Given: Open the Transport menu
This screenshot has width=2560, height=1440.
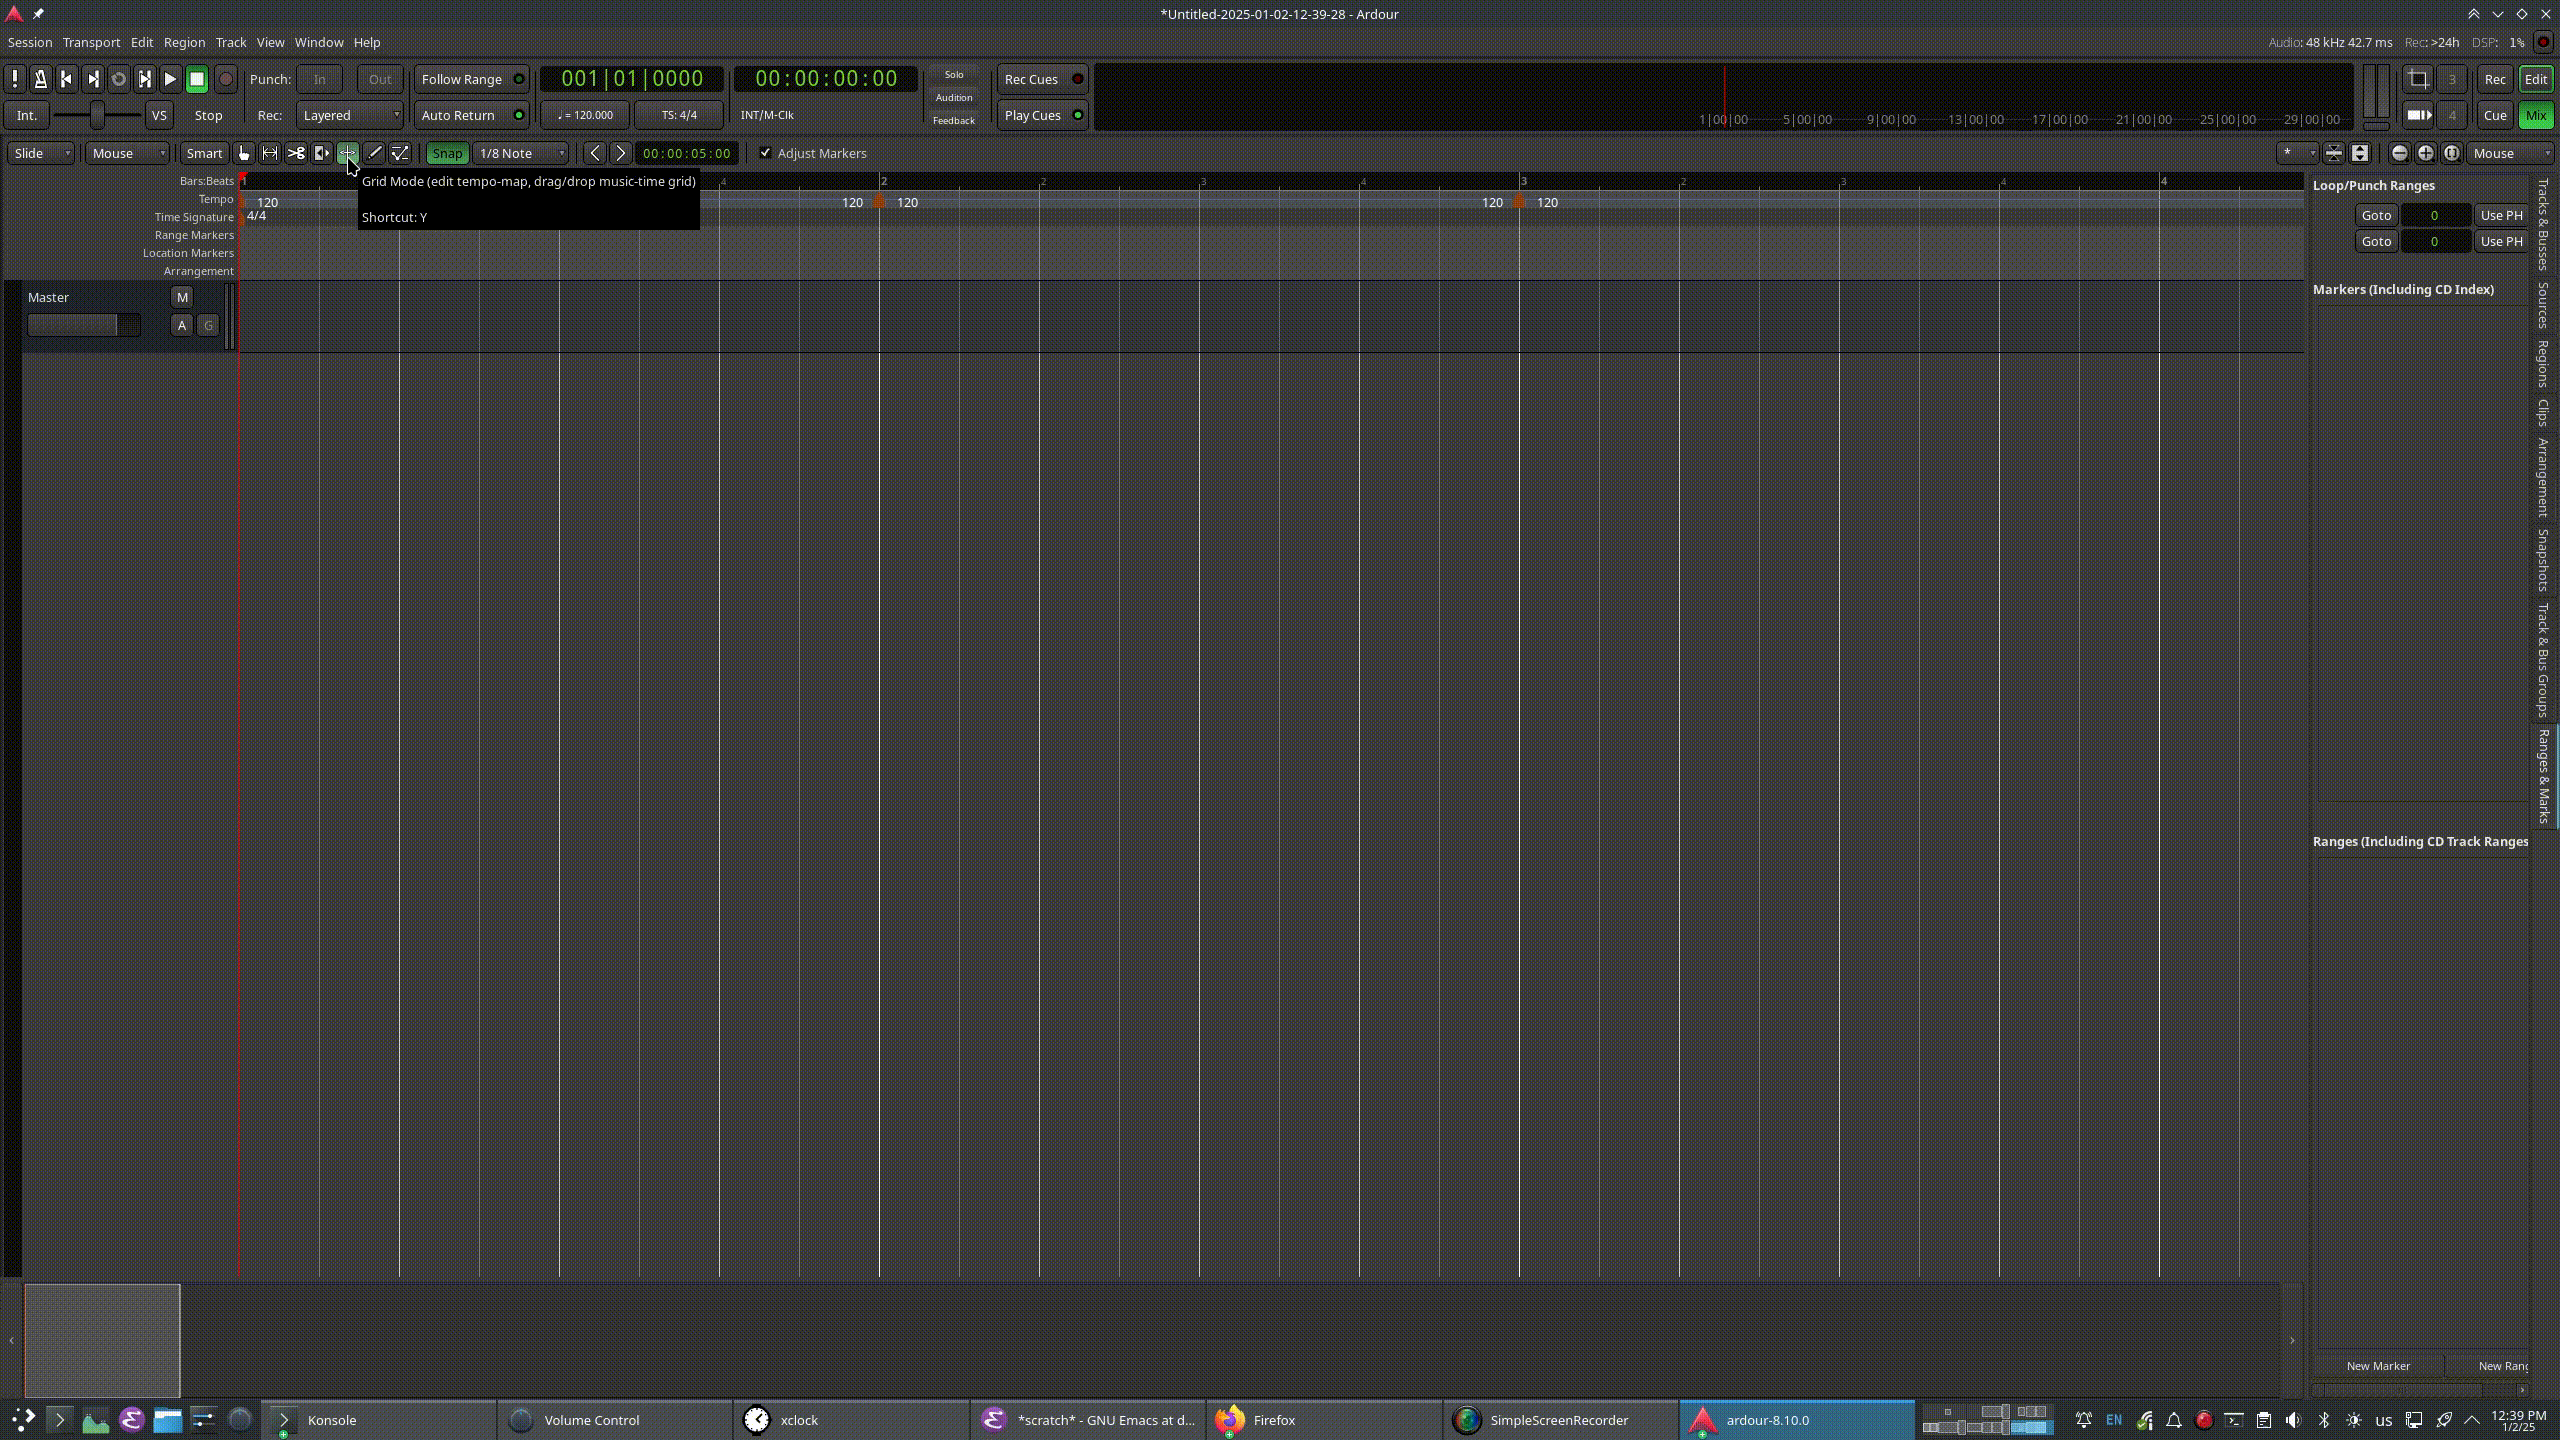Looking at the screenshot, I should 91,42.
